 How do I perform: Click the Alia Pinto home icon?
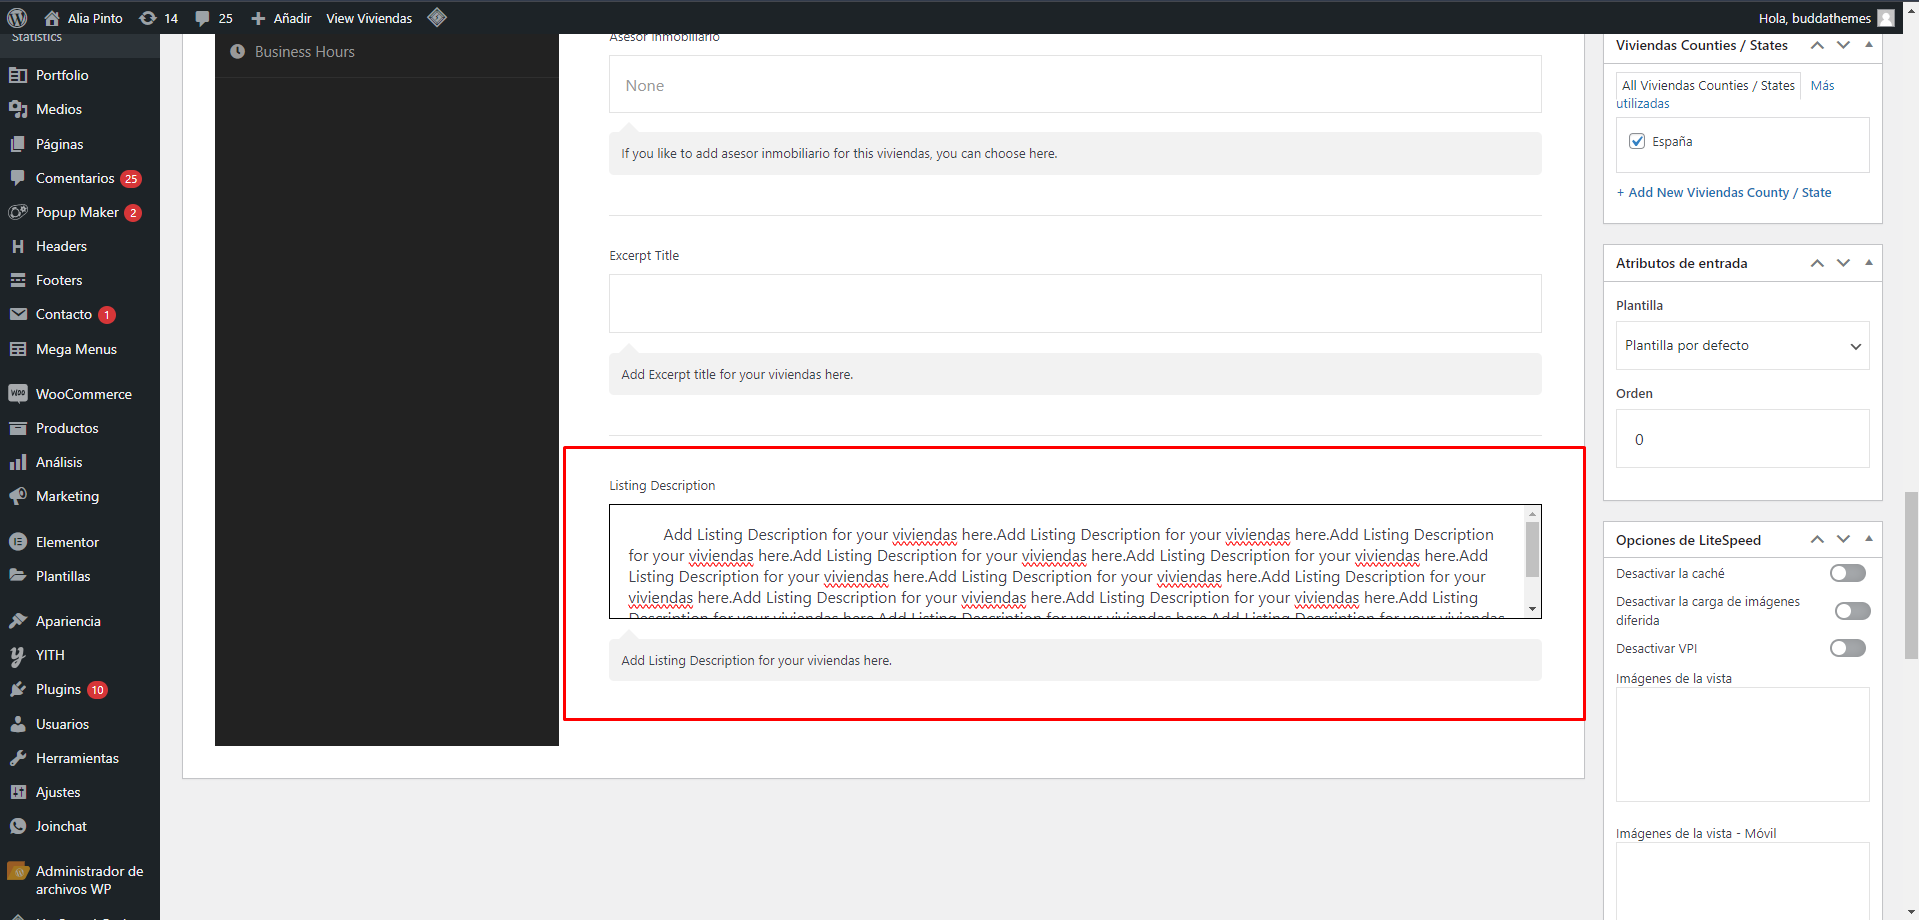52,18
